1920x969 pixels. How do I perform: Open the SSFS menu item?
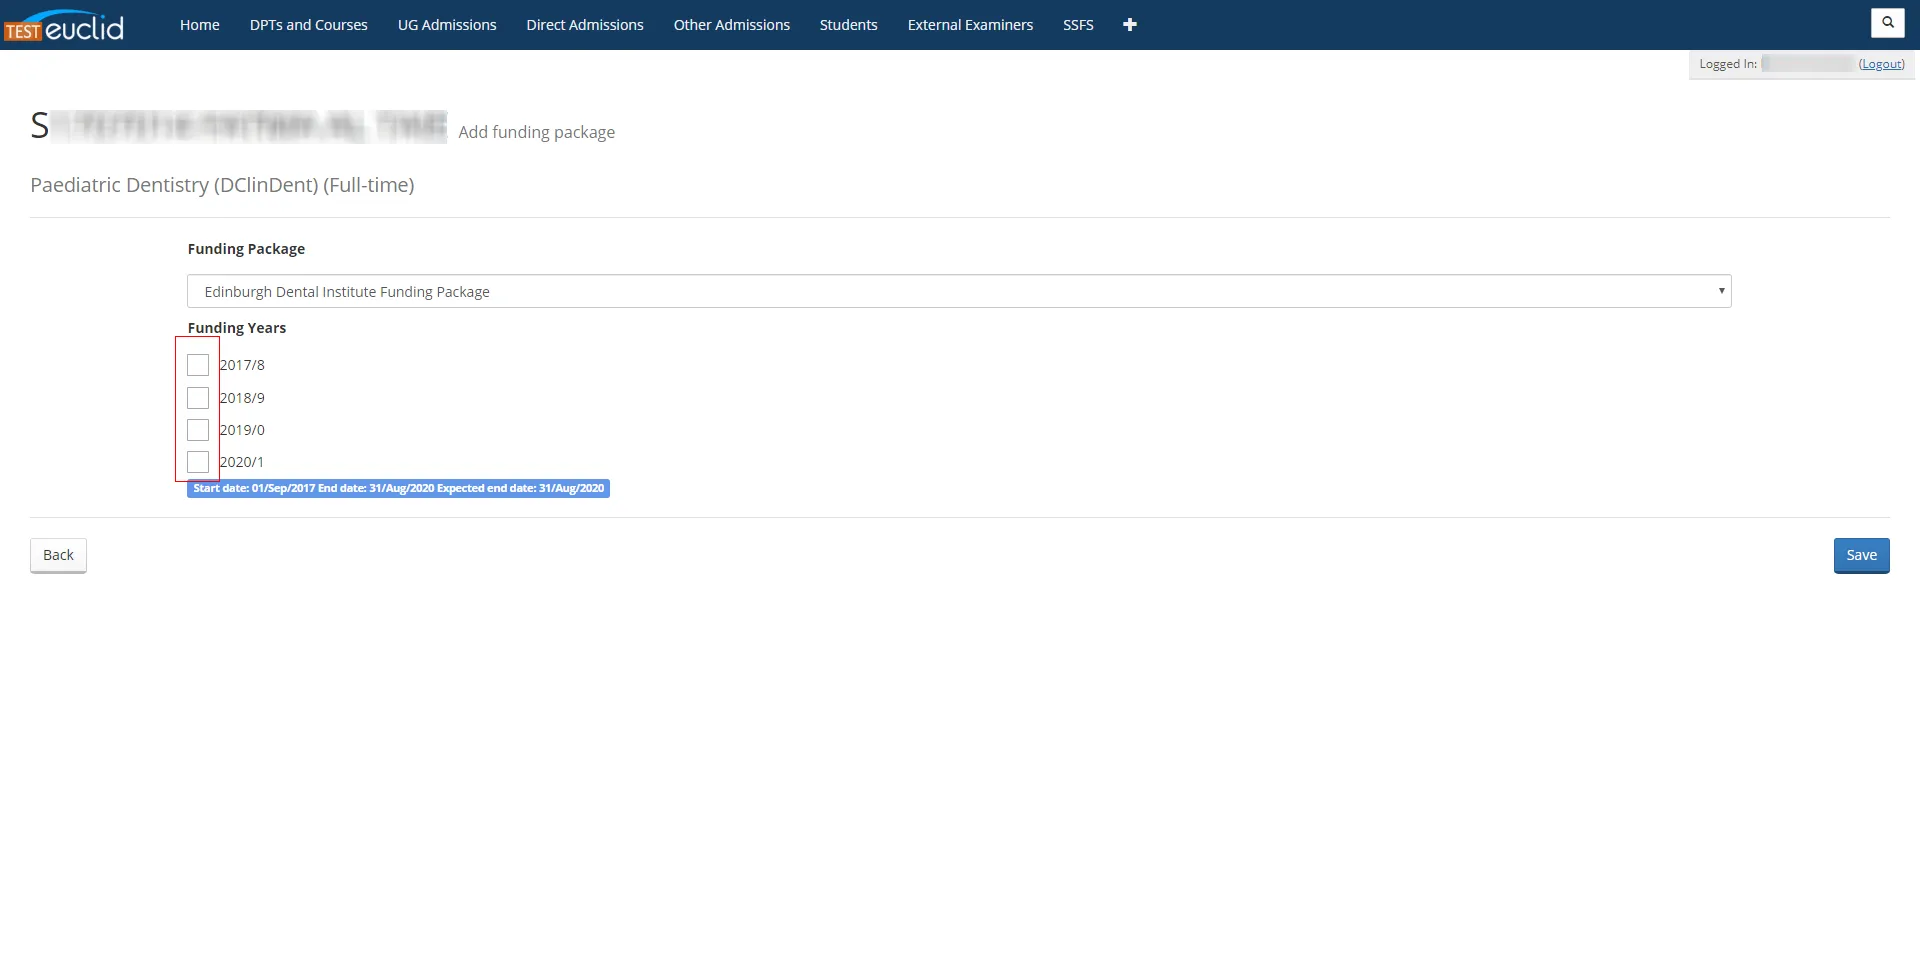[1077, 25]
